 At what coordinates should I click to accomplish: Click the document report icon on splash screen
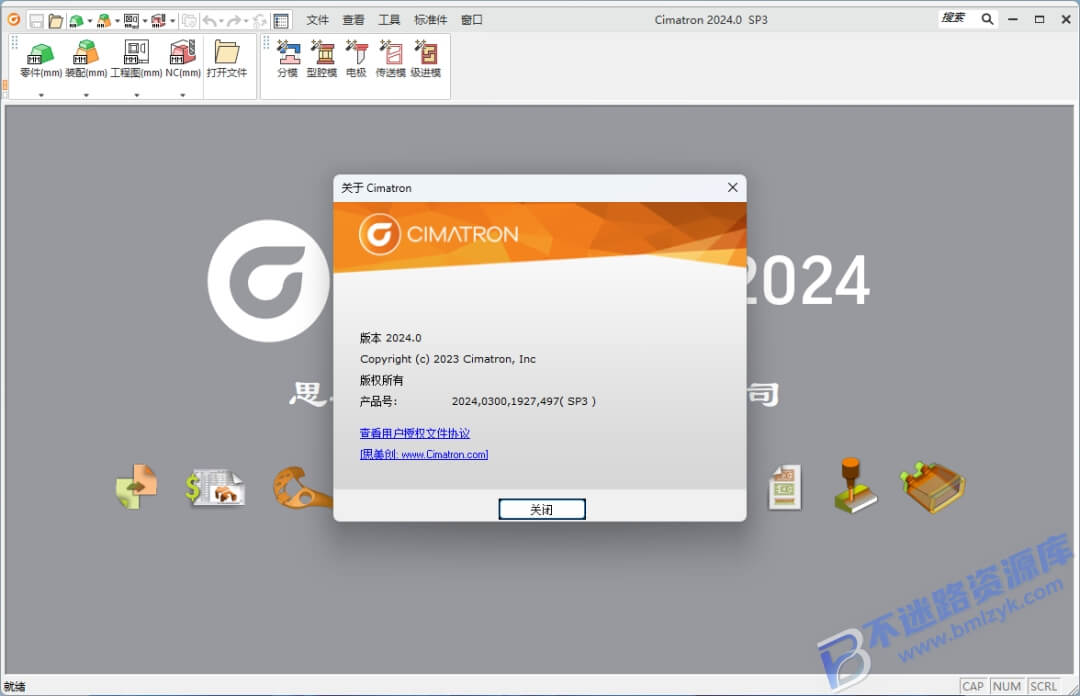785,487
